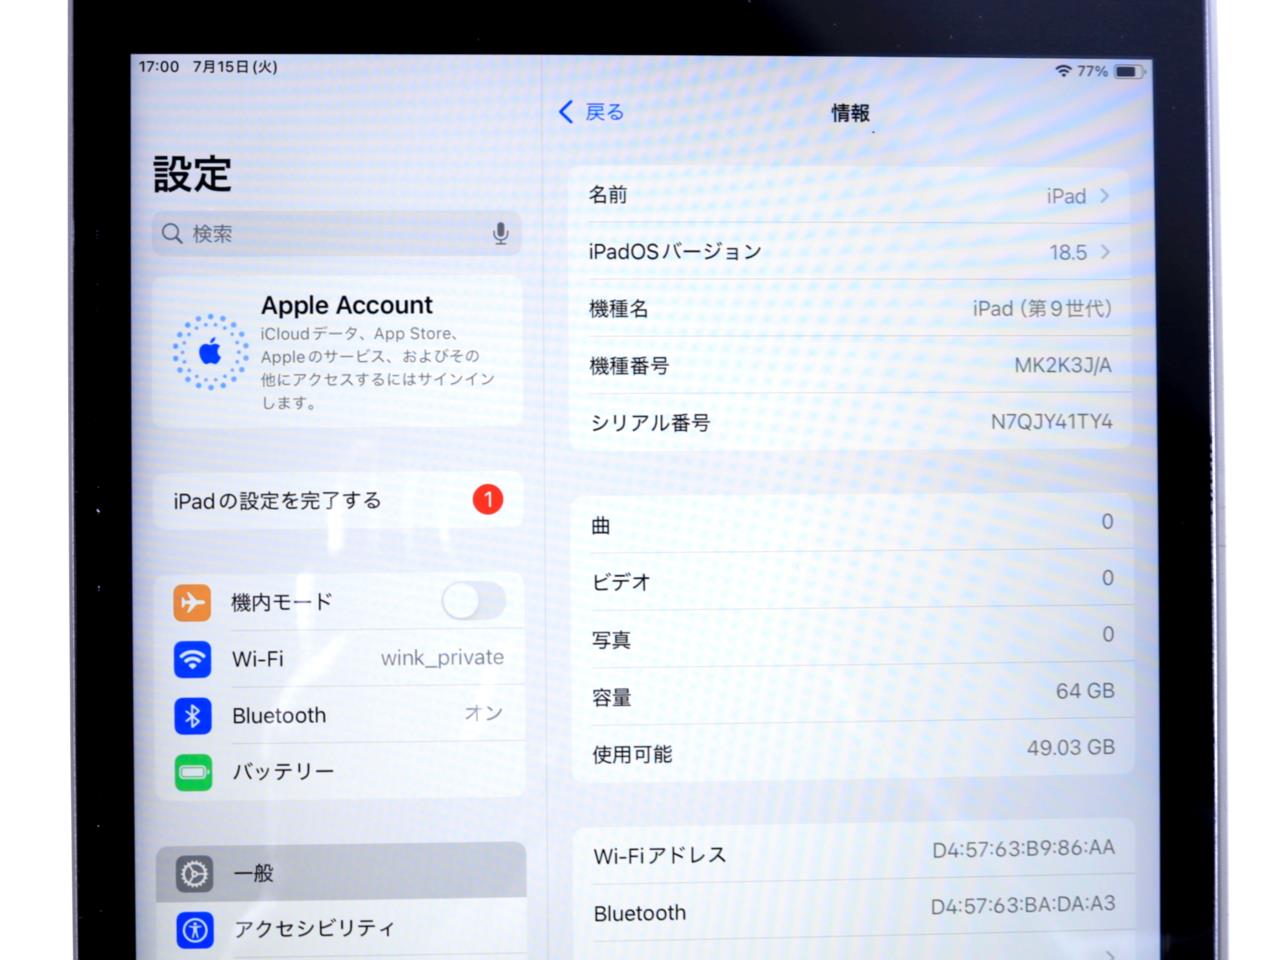1280x960 pixels.
Task: Click the 検索 search field
Action: pos(337,234)
